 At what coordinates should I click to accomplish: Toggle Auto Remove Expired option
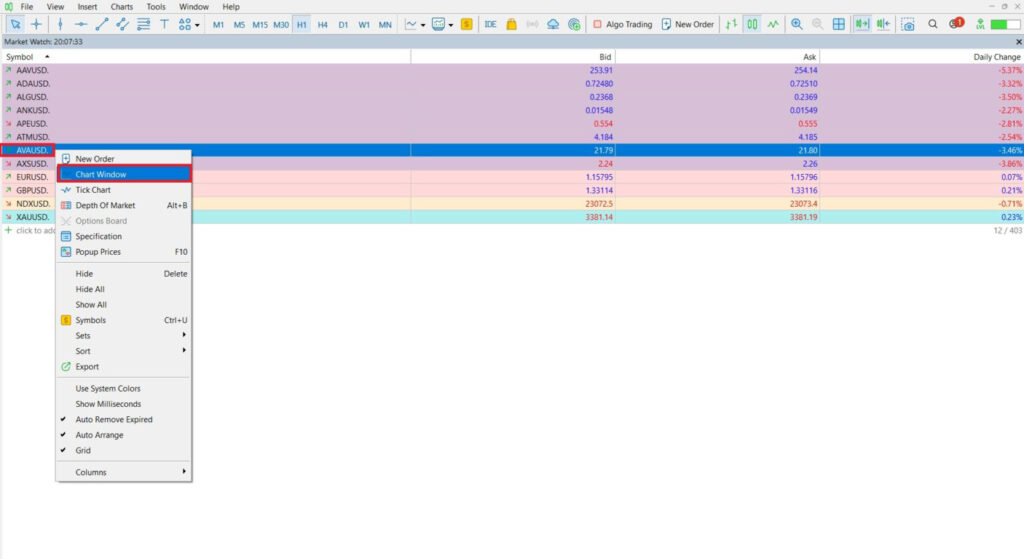click(x=114, y=420)
